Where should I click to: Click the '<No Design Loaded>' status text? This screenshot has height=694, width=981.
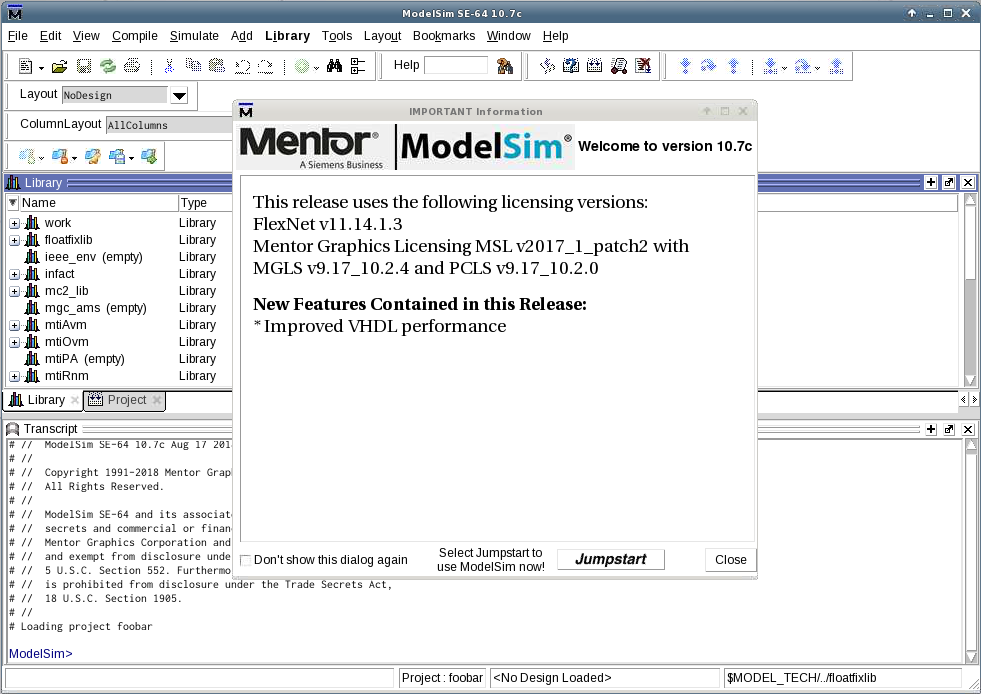[x=552, y=678]
